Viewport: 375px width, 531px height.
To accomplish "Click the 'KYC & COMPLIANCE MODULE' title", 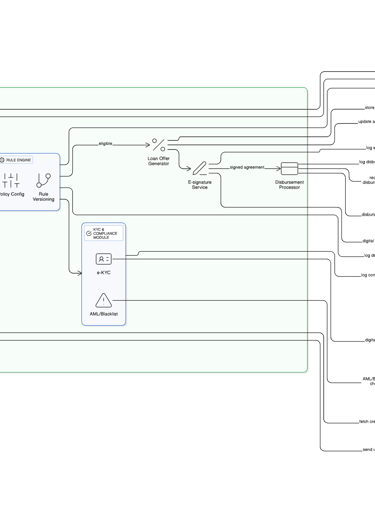I will [x=105, y=233].
